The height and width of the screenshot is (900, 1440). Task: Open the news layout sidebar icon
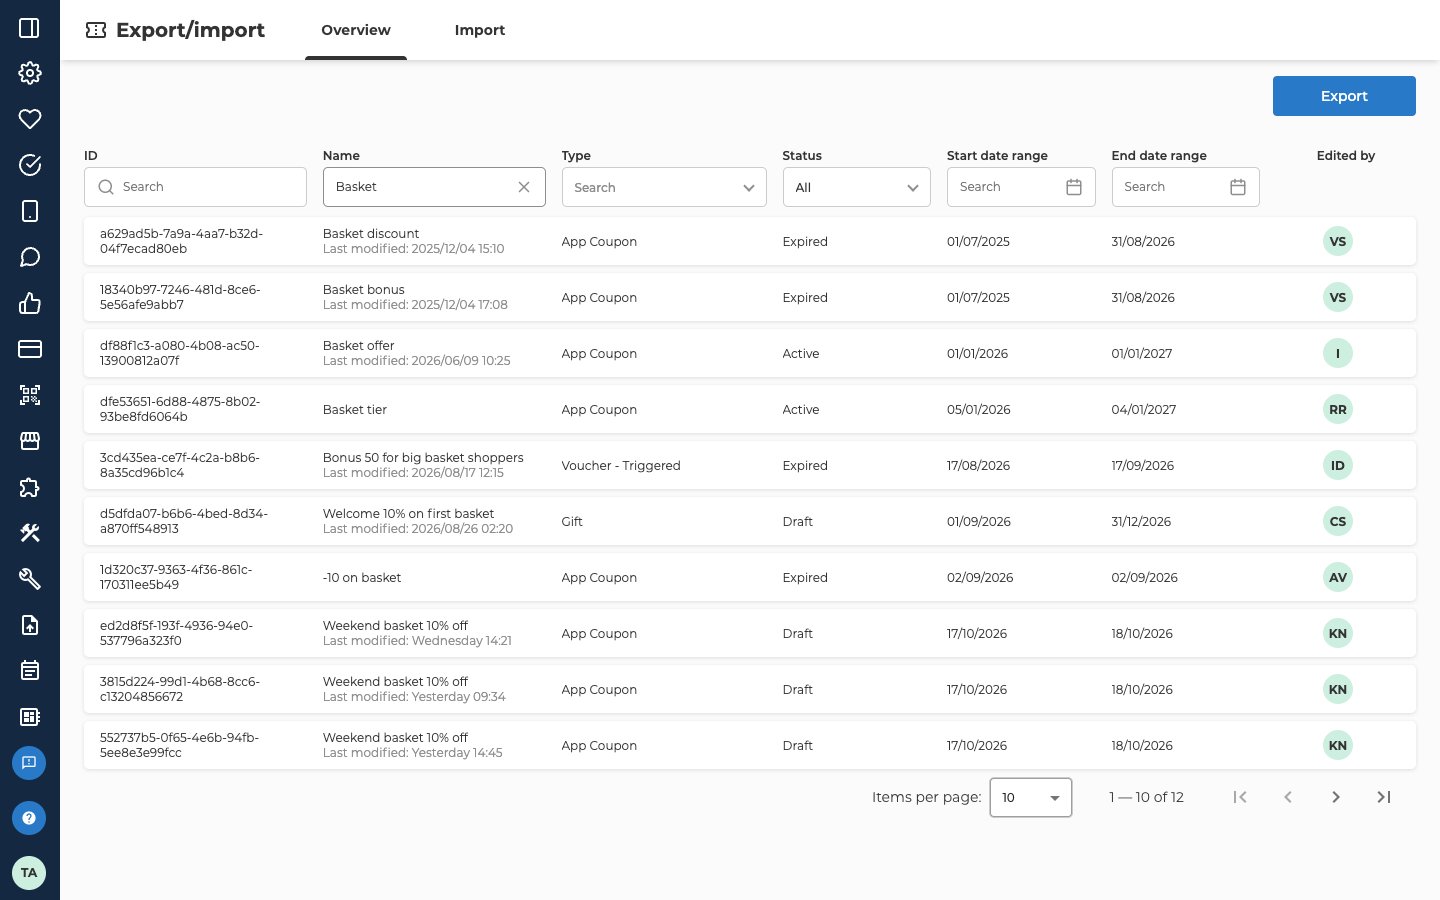[30, 717]
